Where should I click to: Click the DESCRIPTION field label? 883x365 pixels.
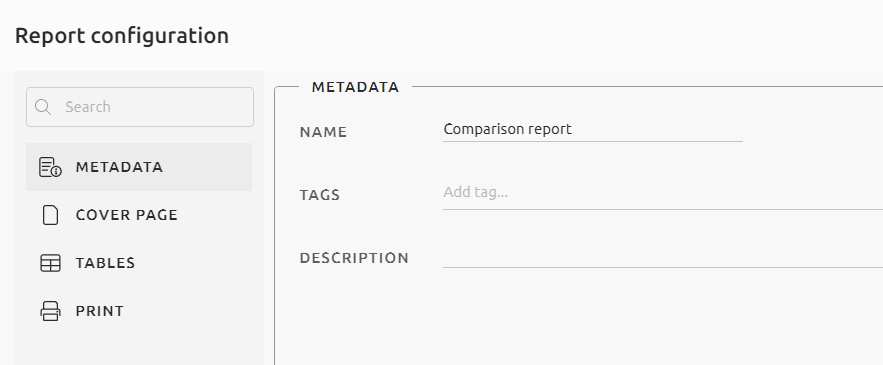(354, 259)
